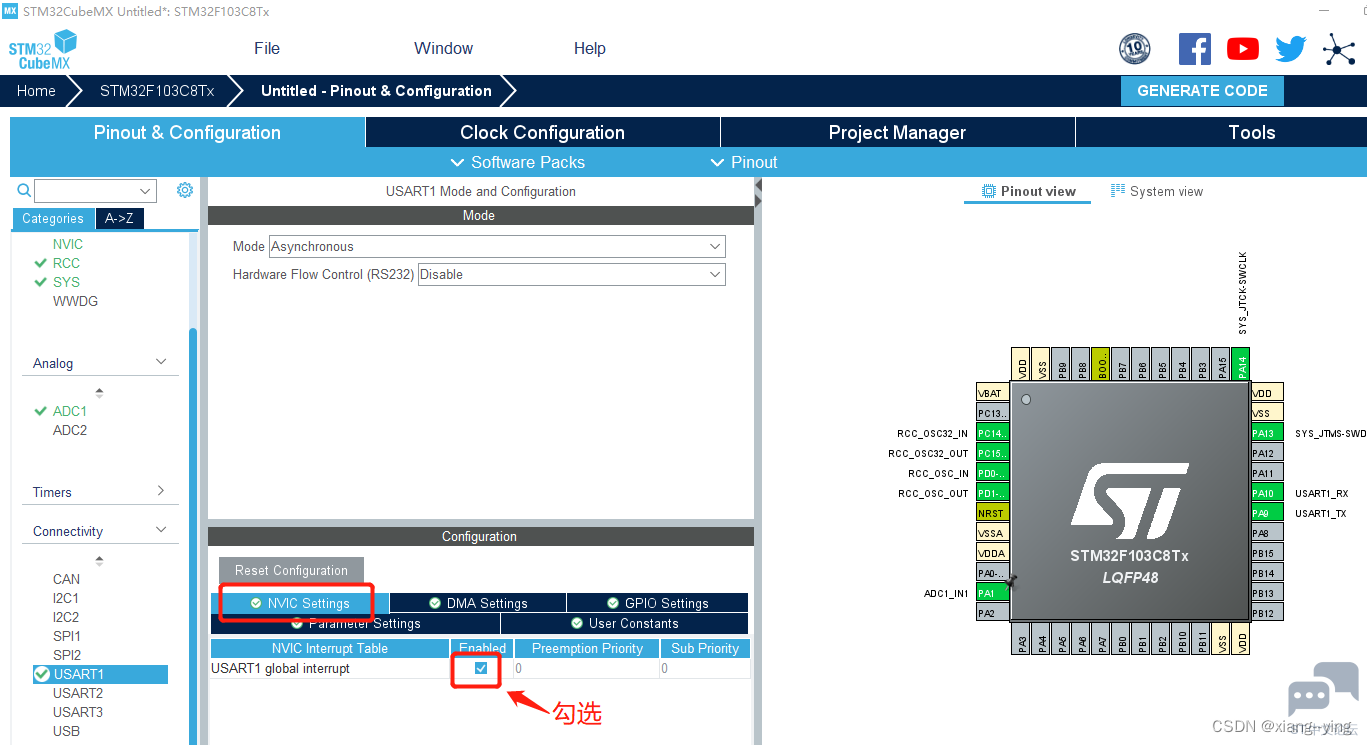The image size is (1367, 745).
Task: Expand the Pinout dropdown menu
Action: click(743, 162)
